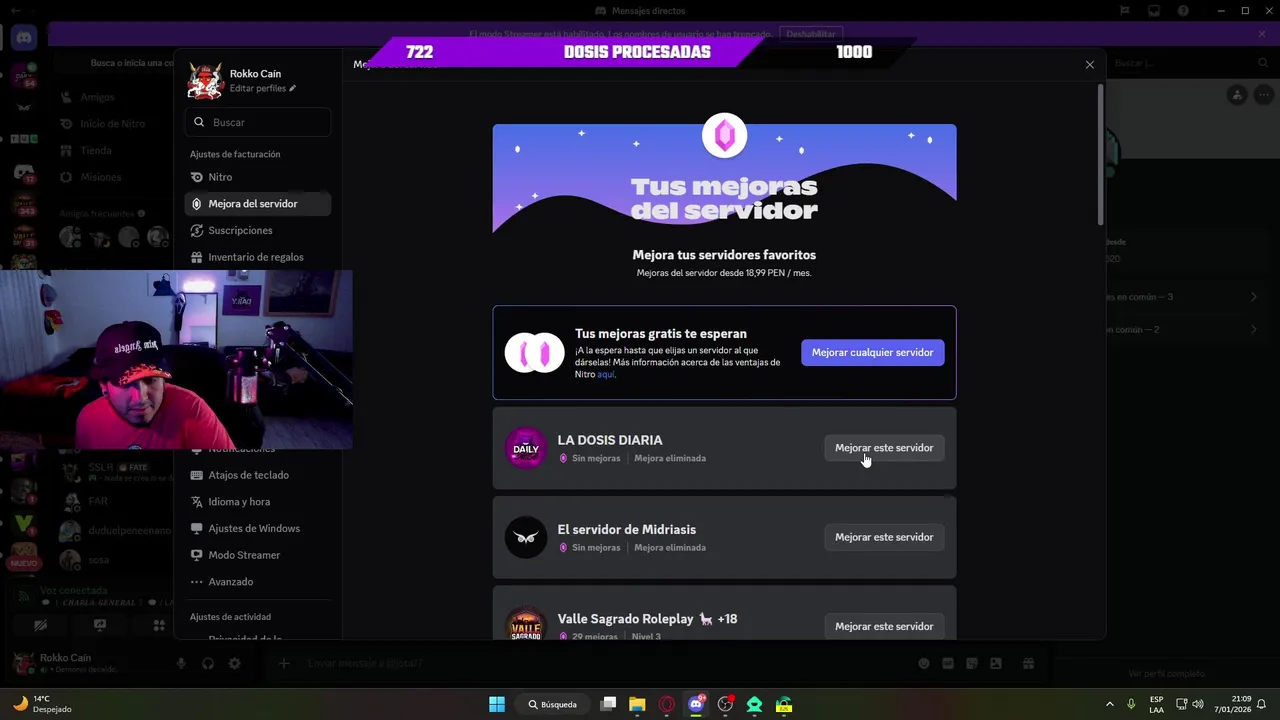The height and width of the screenshot is (720, 1280).
Task: Click Nitro speedometer icon in sidebar
Action: [x=197, y=177]
